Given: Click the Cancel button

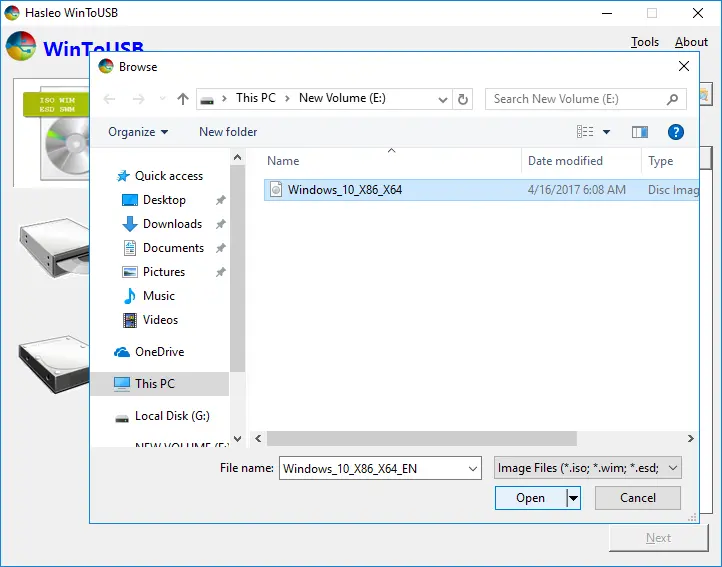Looking at the screenshot, I should pos(638,498).
